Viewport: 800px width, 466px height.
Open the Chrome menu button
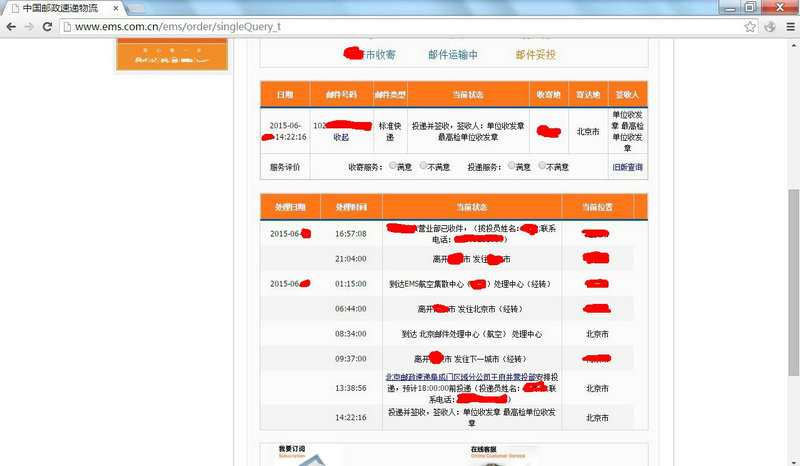[787, 27]
